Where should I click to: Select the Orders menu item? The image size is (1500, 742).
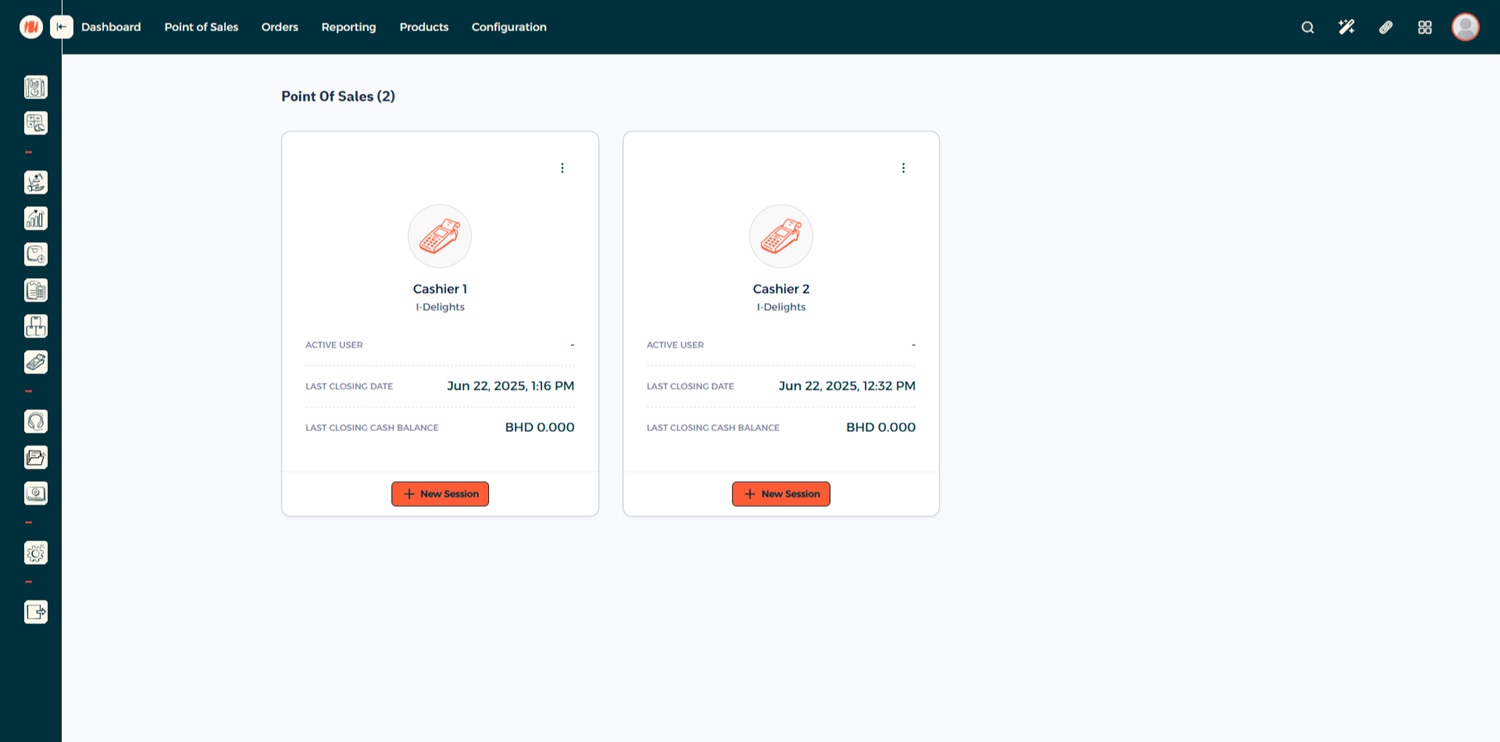[x=280, y=27]
